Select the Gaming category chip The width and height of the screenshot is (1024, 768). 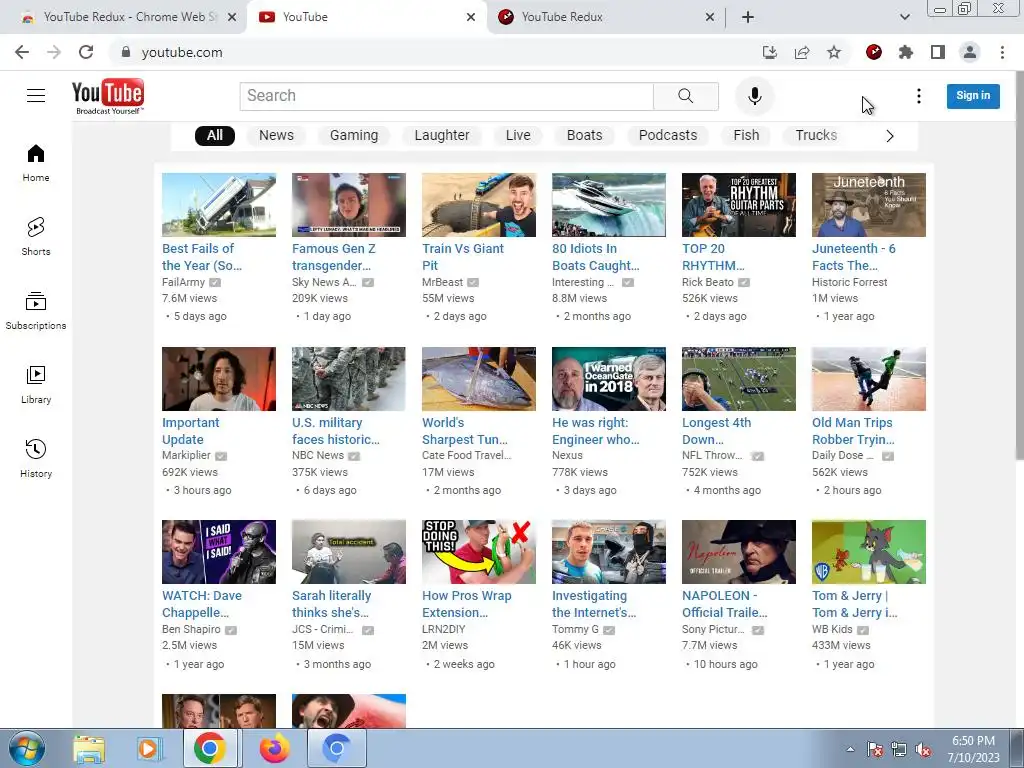(x=354, y=135)
